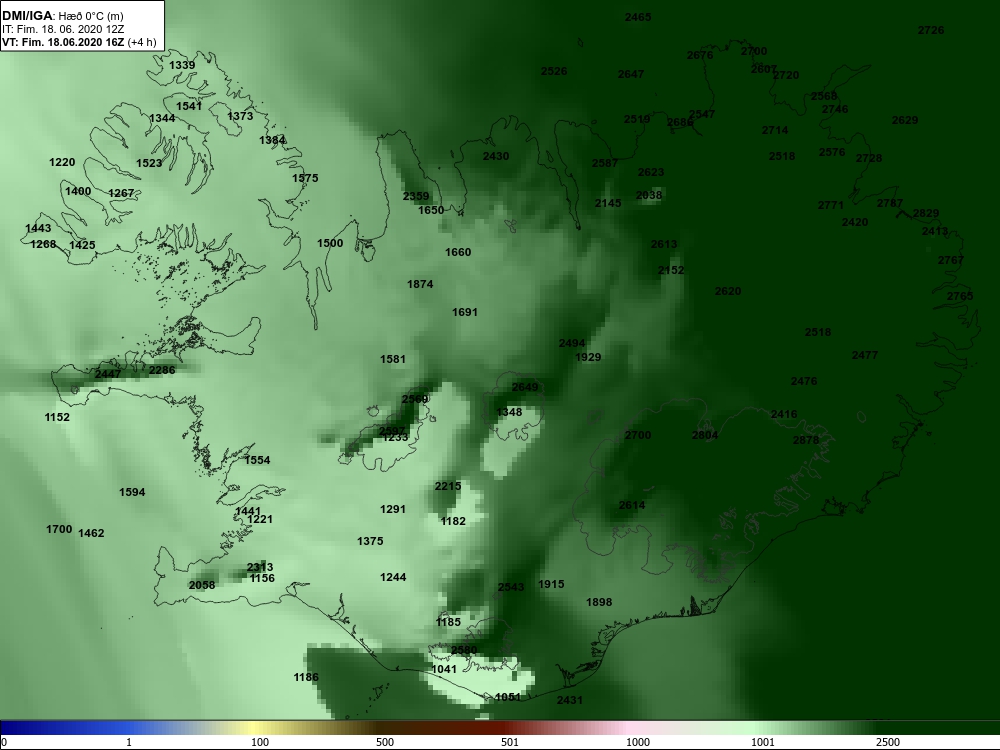The height and width of the screenshot is (750, 1000).
Task: Select the map value 2431
Action: point(570,700)
